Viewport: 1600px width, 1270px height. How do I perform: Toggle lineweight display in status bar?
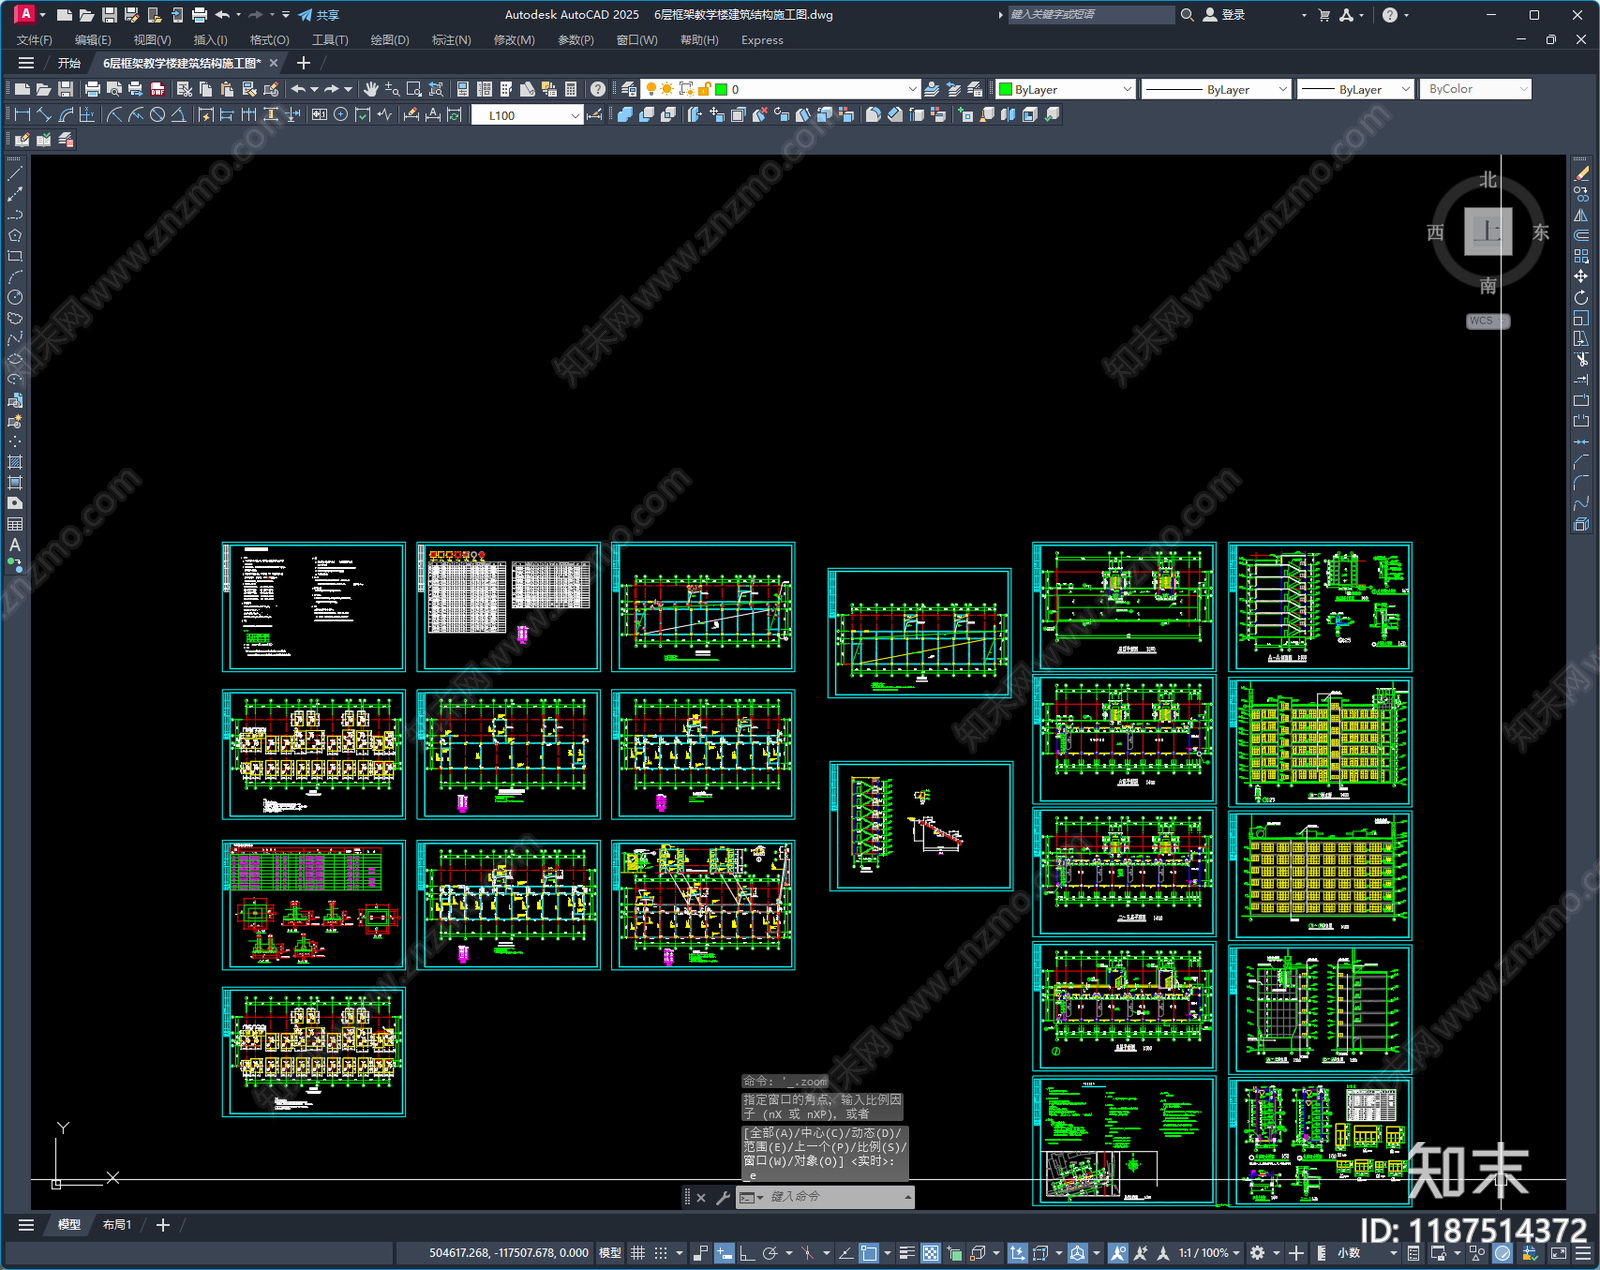[x=906, y=1253]
